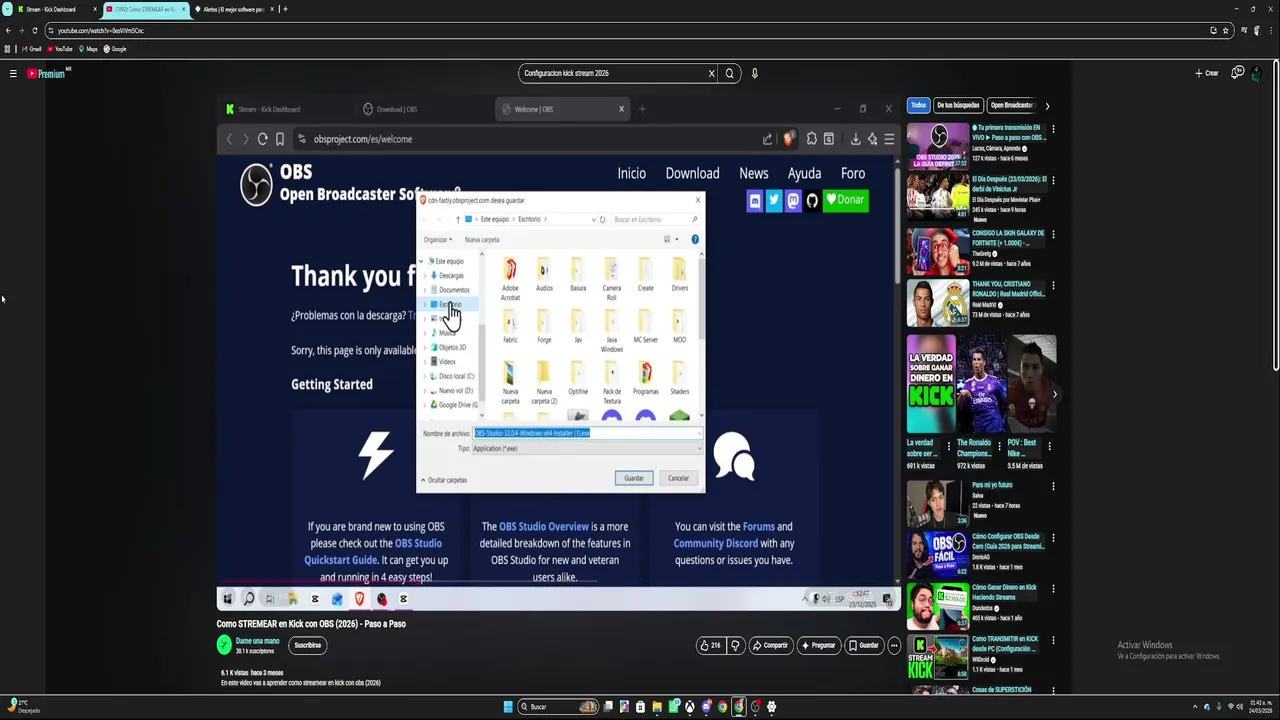Click the Nombre de archivo field
The image size is (1280, 720).
click(x=587, y=433)
